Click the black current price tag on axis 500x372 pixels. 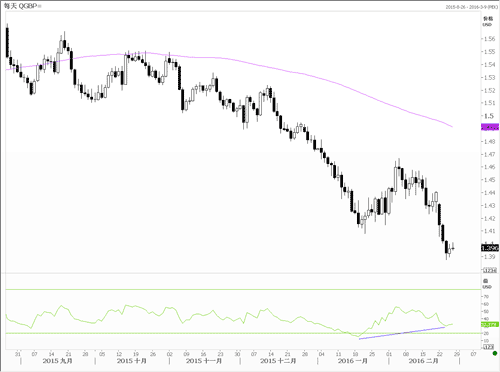pyautogui.click(x=490, y=248)
